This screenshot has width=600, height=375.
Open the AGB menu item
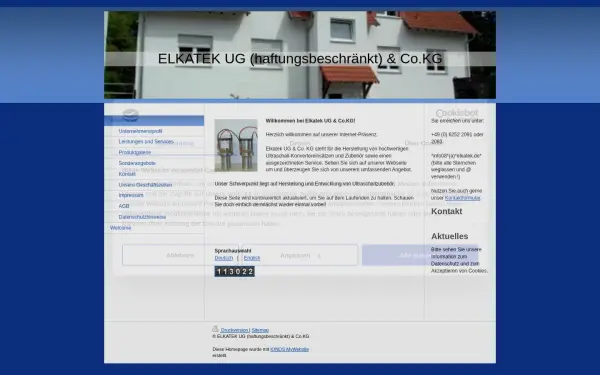[x=124, y=206]
